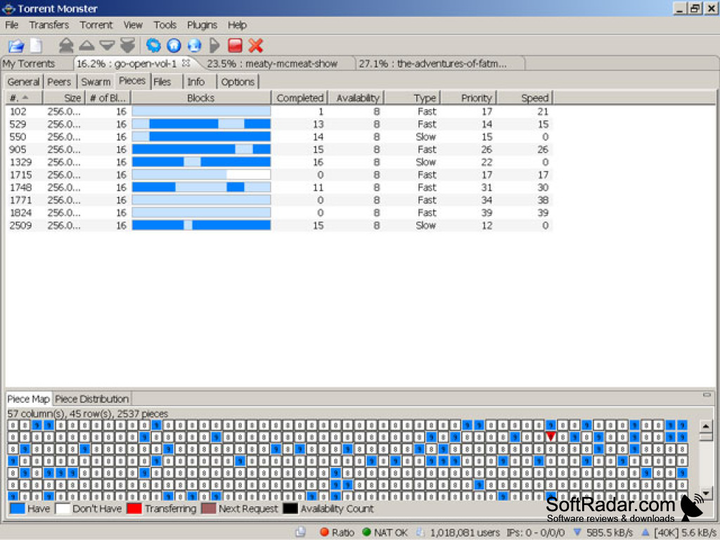Click the black Availability Count swatch

(290, 508)
